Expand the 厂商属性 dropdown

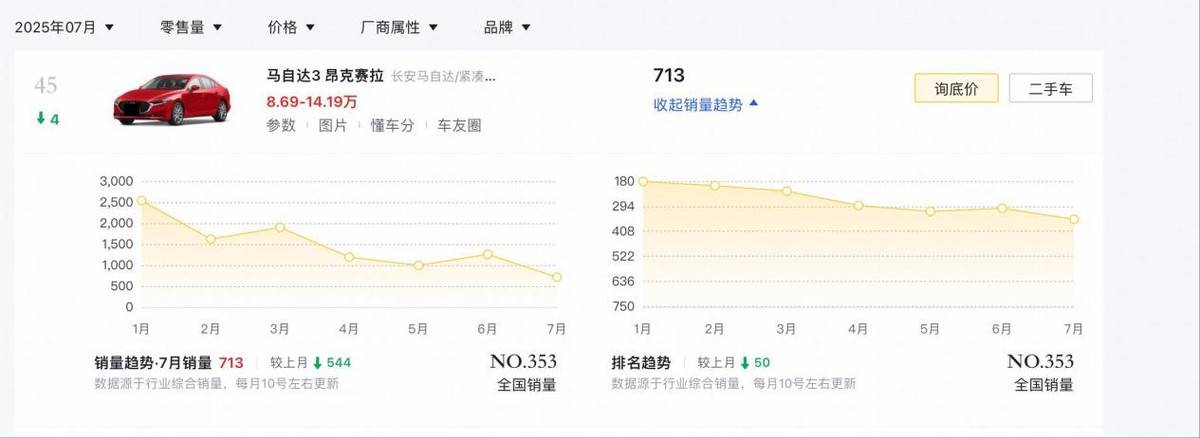(x=398, y=28)
